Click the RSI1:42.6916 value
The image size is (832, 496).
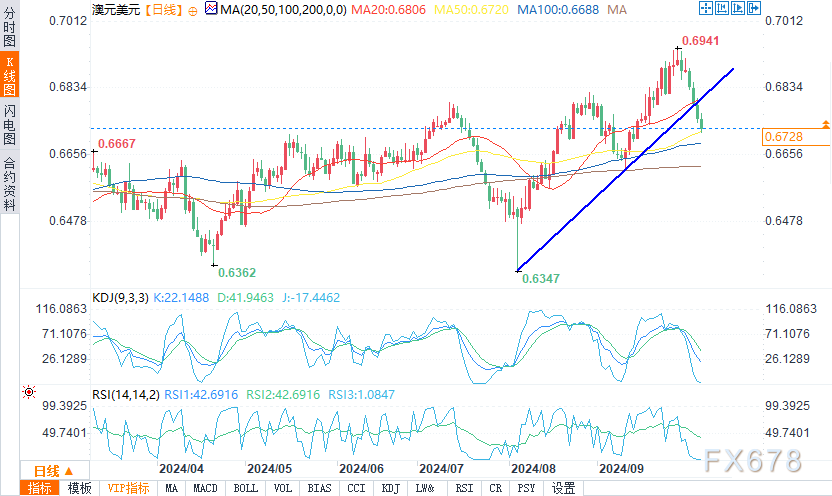(201, 395)
